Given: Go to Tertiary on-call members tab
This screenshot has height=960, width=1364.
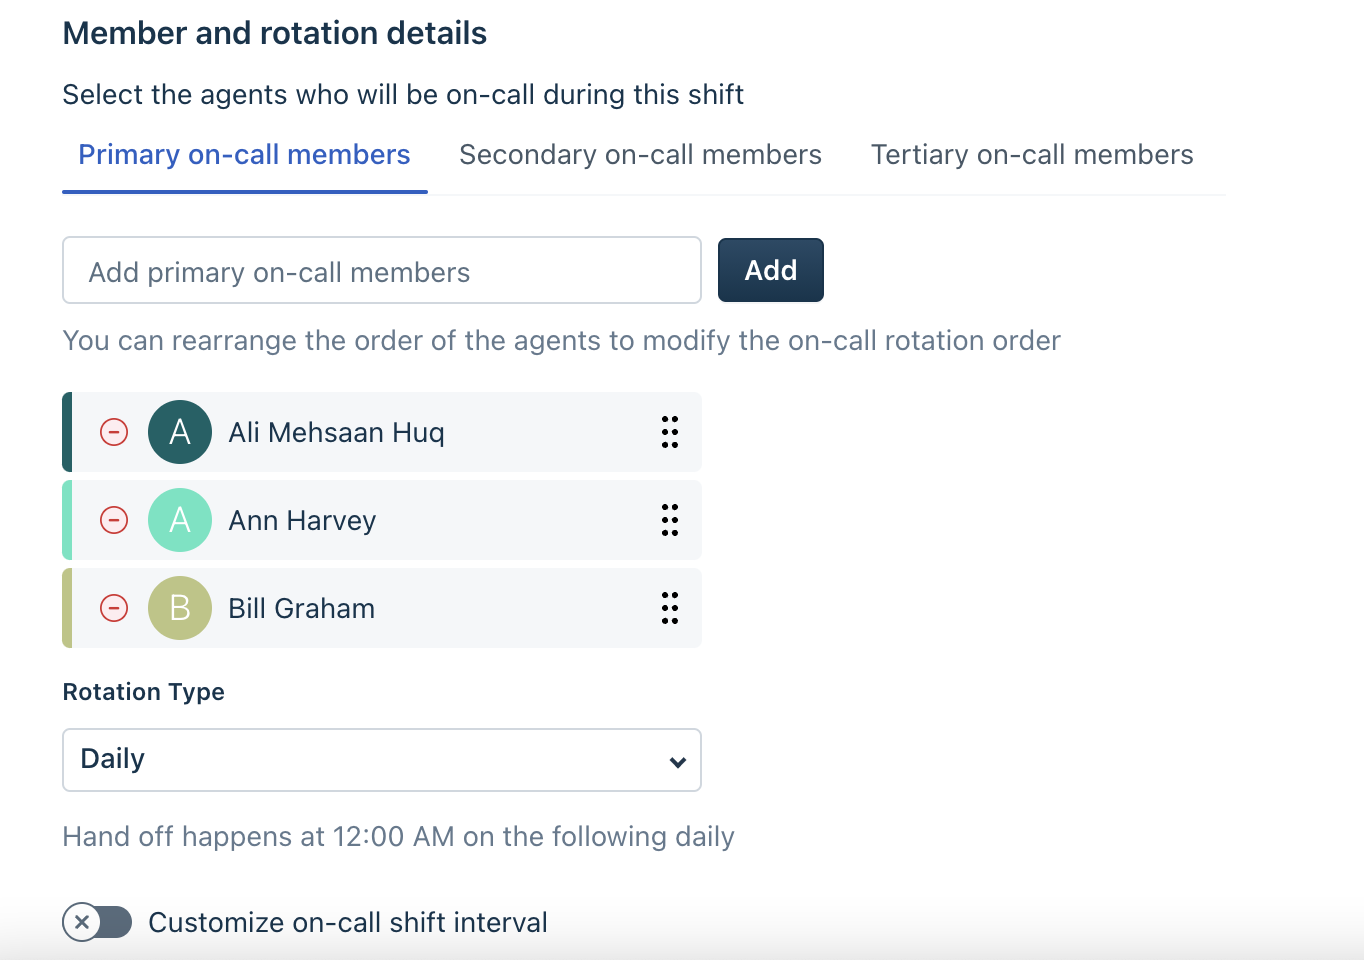Looking at the screenshot, I should [1032, 155].
